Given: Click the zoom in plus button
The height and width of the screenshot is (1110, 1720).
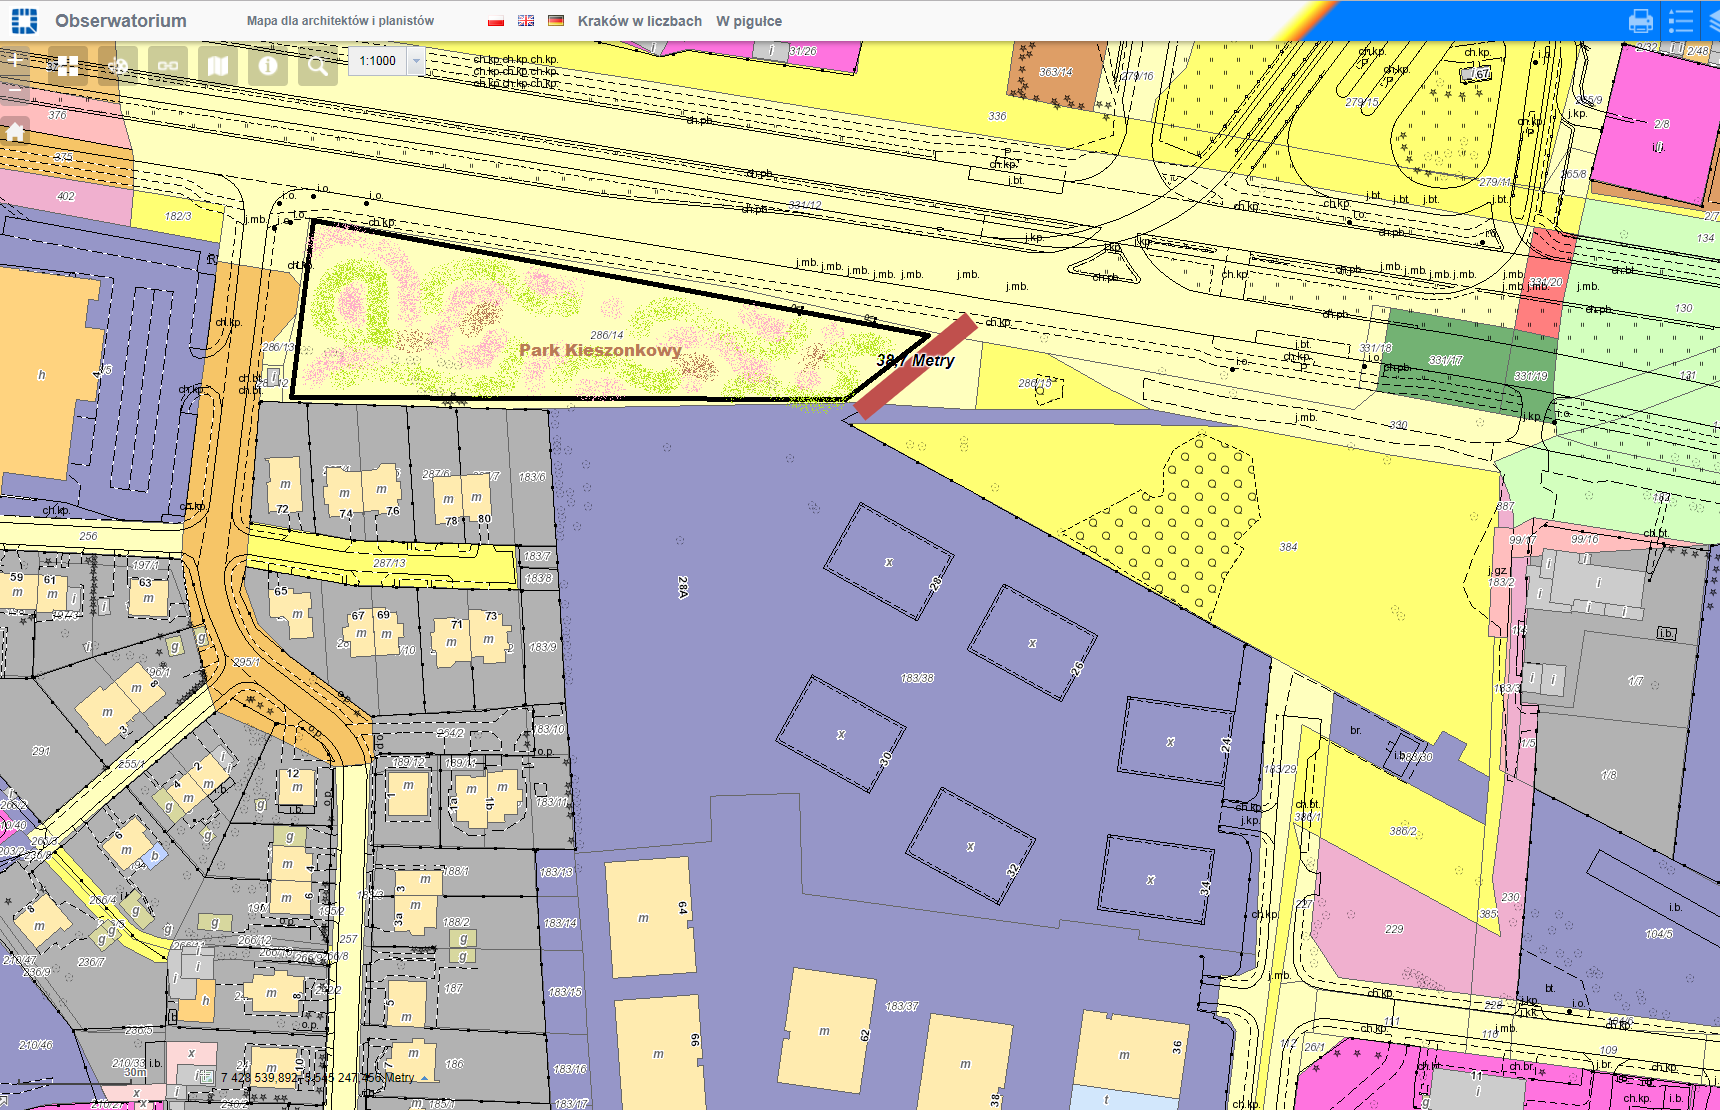Looking at the screenshot, I should [x=15, y=60].
